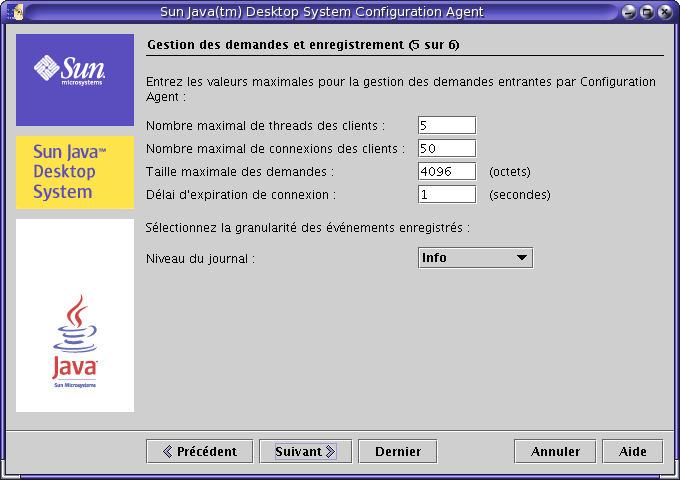
Task: Maximize the Configuration Agent window
Action: click(x=646, y=12)
